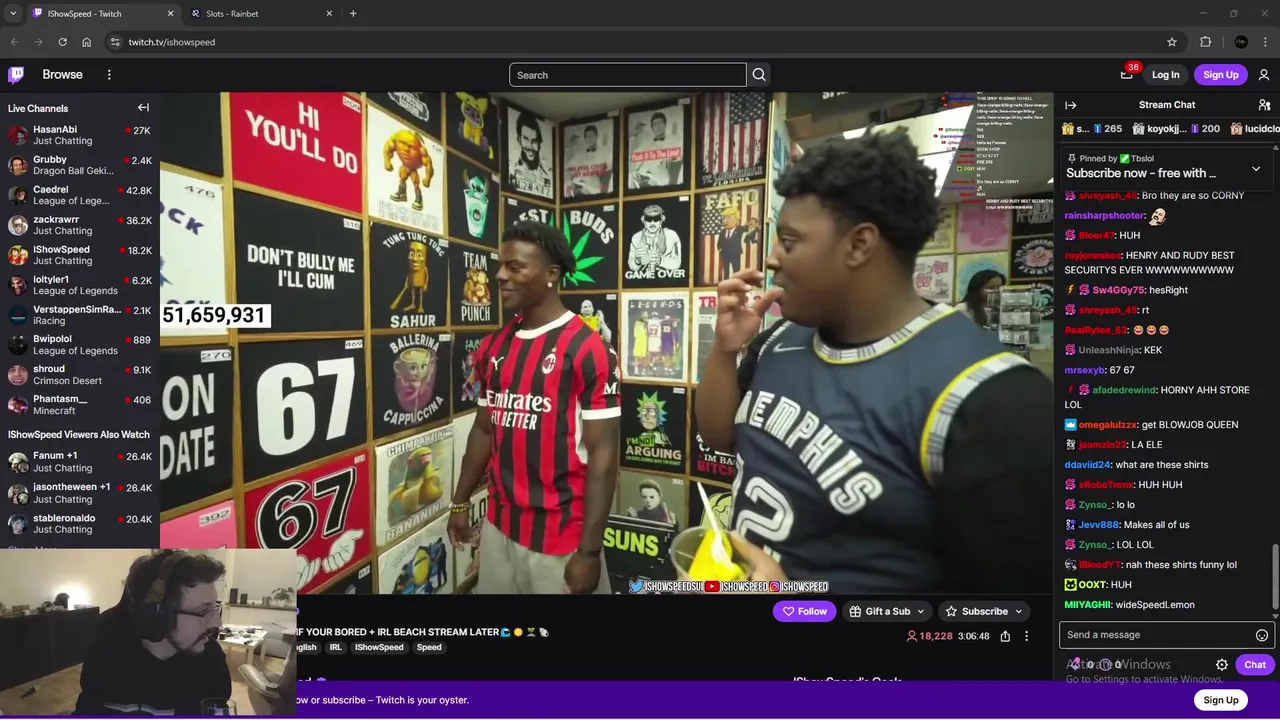Screen dimensions: 1280x720
Task: Follow the IShowSpeed channel
Action: pyautogui.click(x=804, y=611)
